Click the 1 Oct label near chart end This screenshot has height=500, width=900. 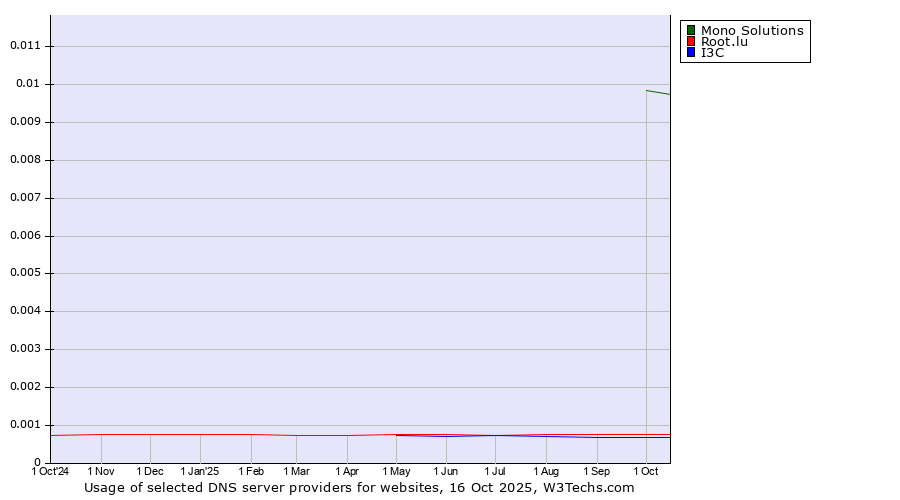point(646,471)
